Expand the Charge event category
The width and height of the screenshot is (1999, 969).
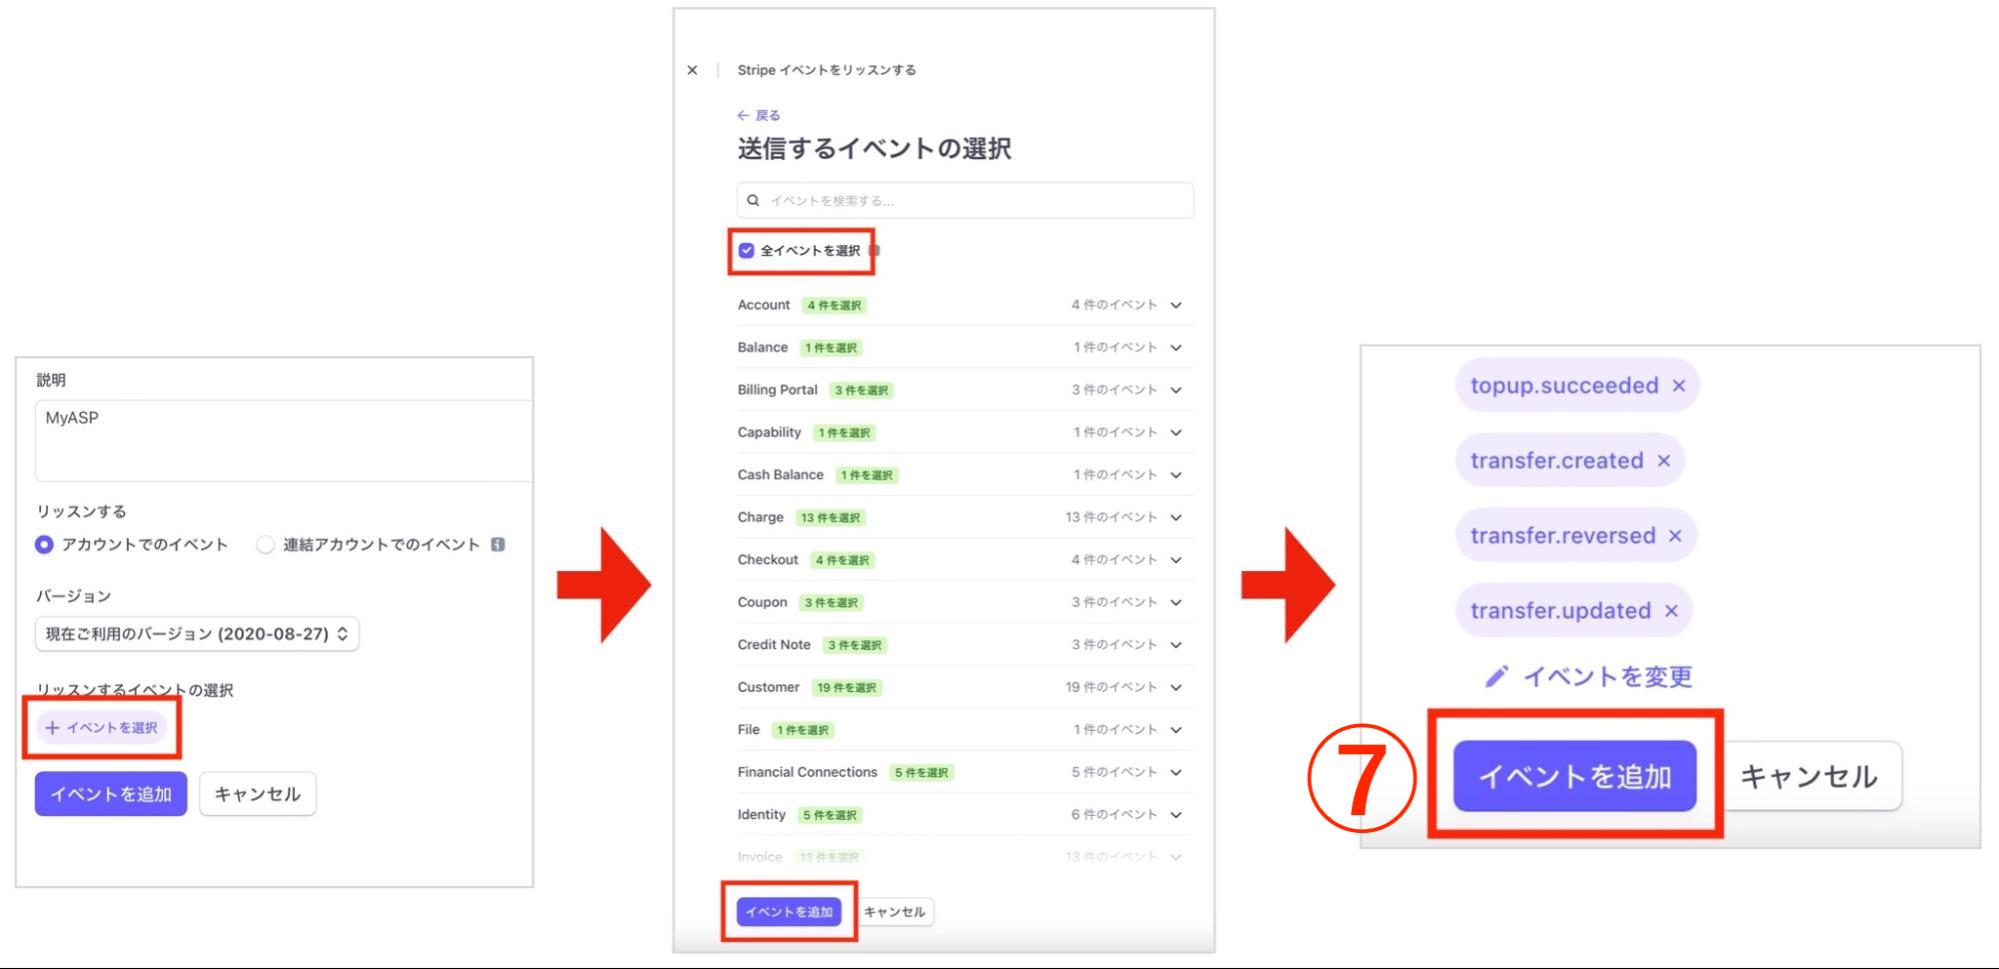pyautogui.click(x=1176, y=517)
